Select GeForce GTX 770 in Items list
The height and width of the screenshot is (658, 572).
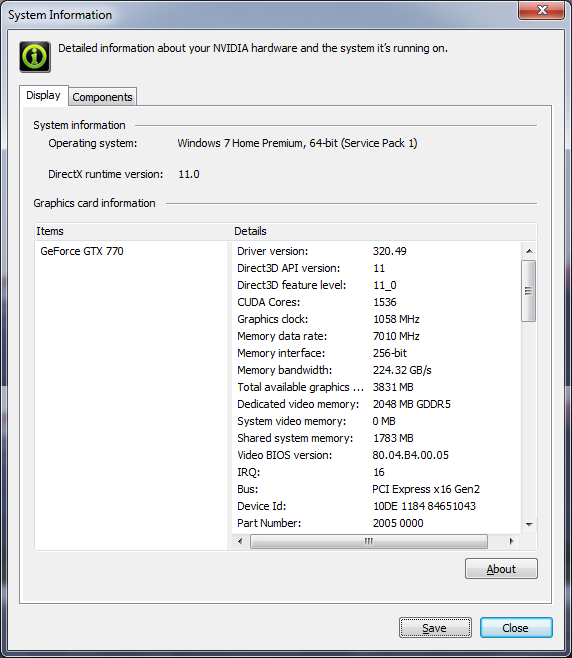pos(82,251)
